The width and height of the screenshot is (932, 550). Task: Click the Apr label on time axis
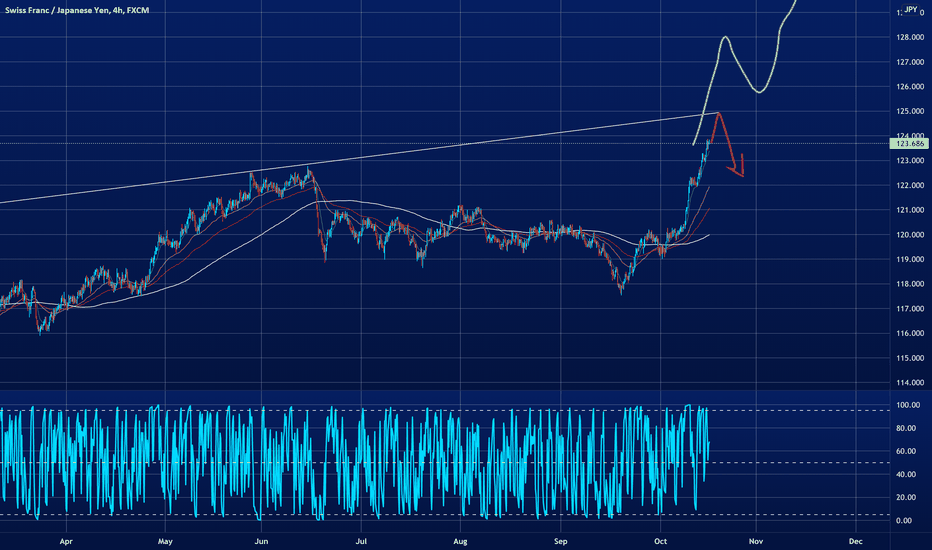[x=66, y=541]
